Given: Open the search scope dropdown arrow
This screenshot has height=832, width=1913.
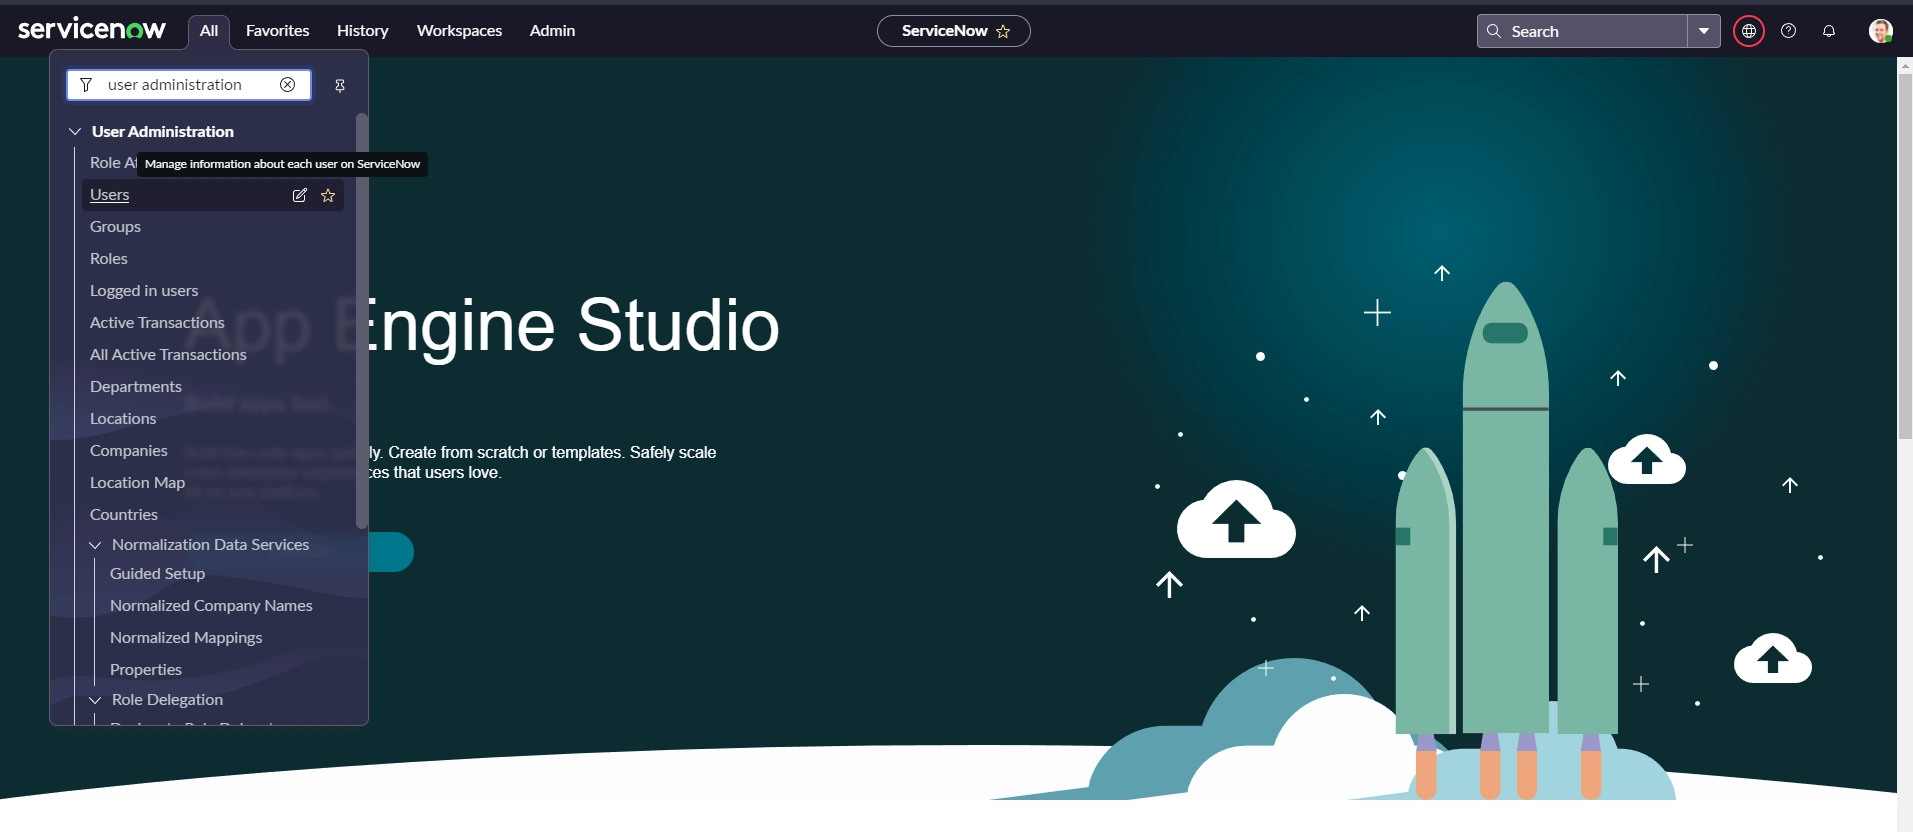Looking at the screenshot, I should (x=1704, y=31).
